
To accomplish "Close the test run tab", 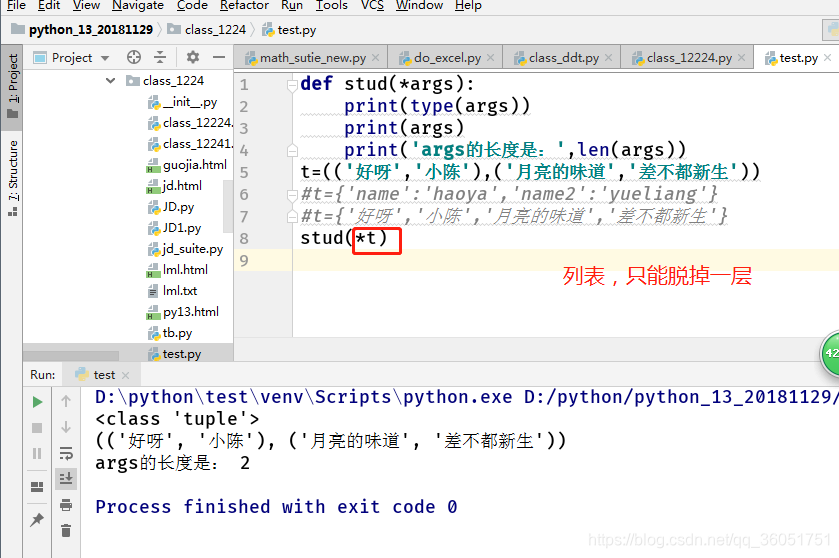I will click(x=126, y=375).
